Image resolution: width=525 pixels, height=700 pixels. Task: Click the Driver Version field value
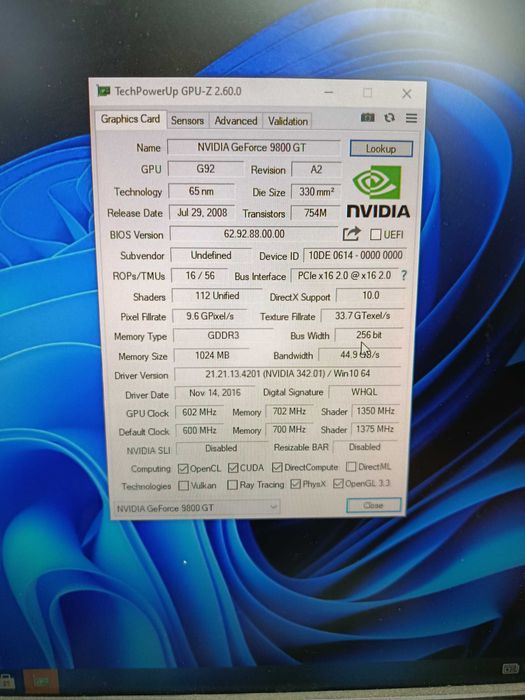tap(288, 374)
